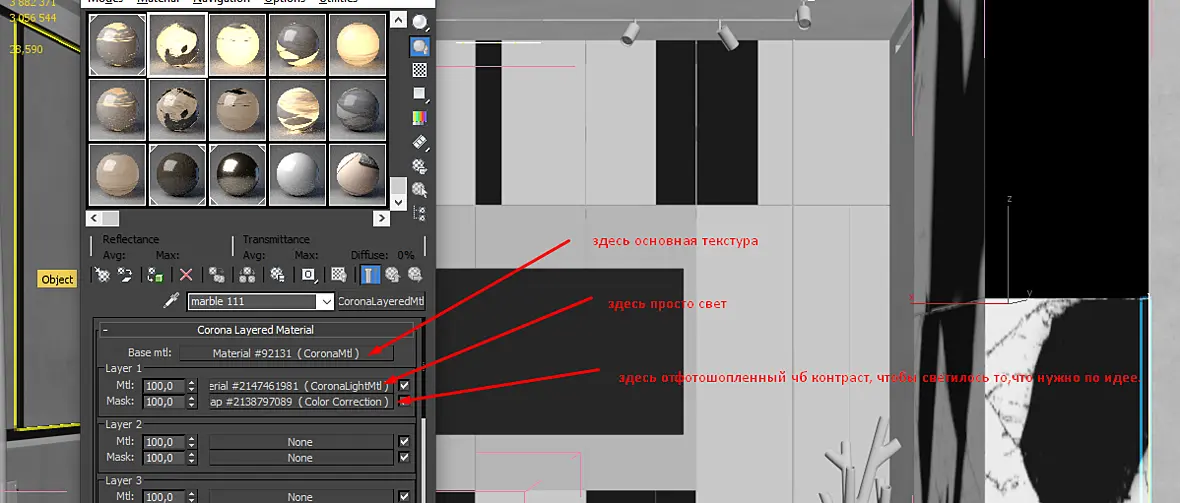The height and width of the screenshot is (503, 1180).
Task: Open Base mtl Material #92131 CoronaMtl
Action: 286,352
